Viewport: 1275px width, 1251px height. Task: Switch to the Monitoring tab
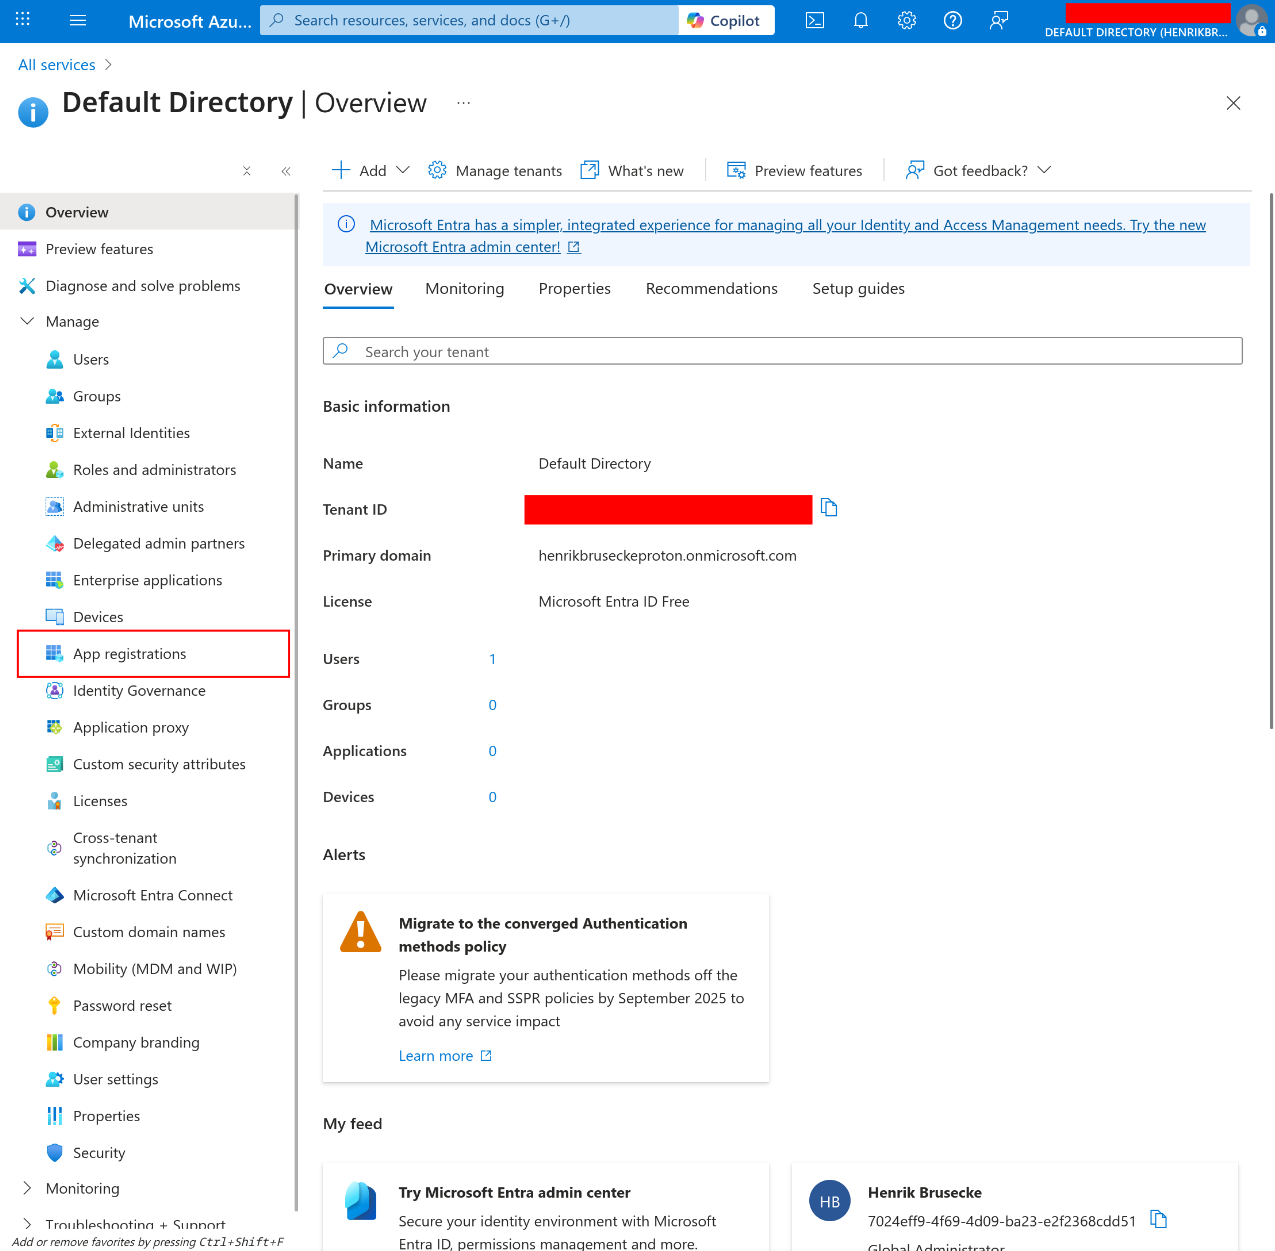(x=464, y=289)
